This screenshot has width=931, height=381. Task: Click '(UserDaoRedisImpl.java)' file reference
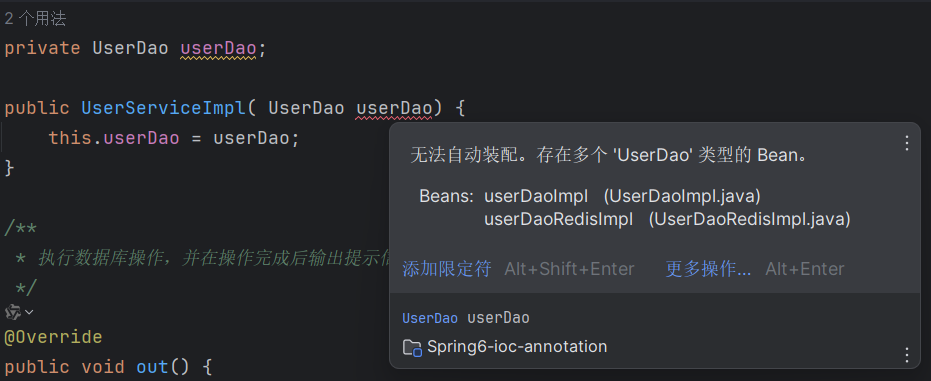click(x=749, y=219)
